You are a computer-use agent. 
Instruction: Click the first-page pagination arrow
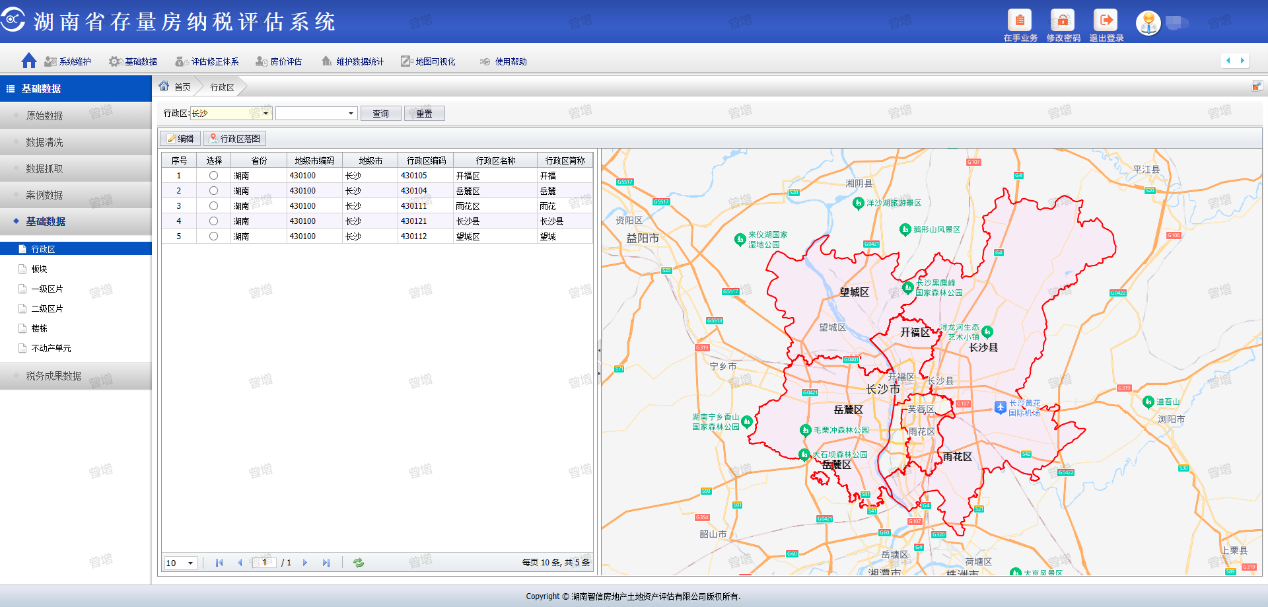[219, 563]
